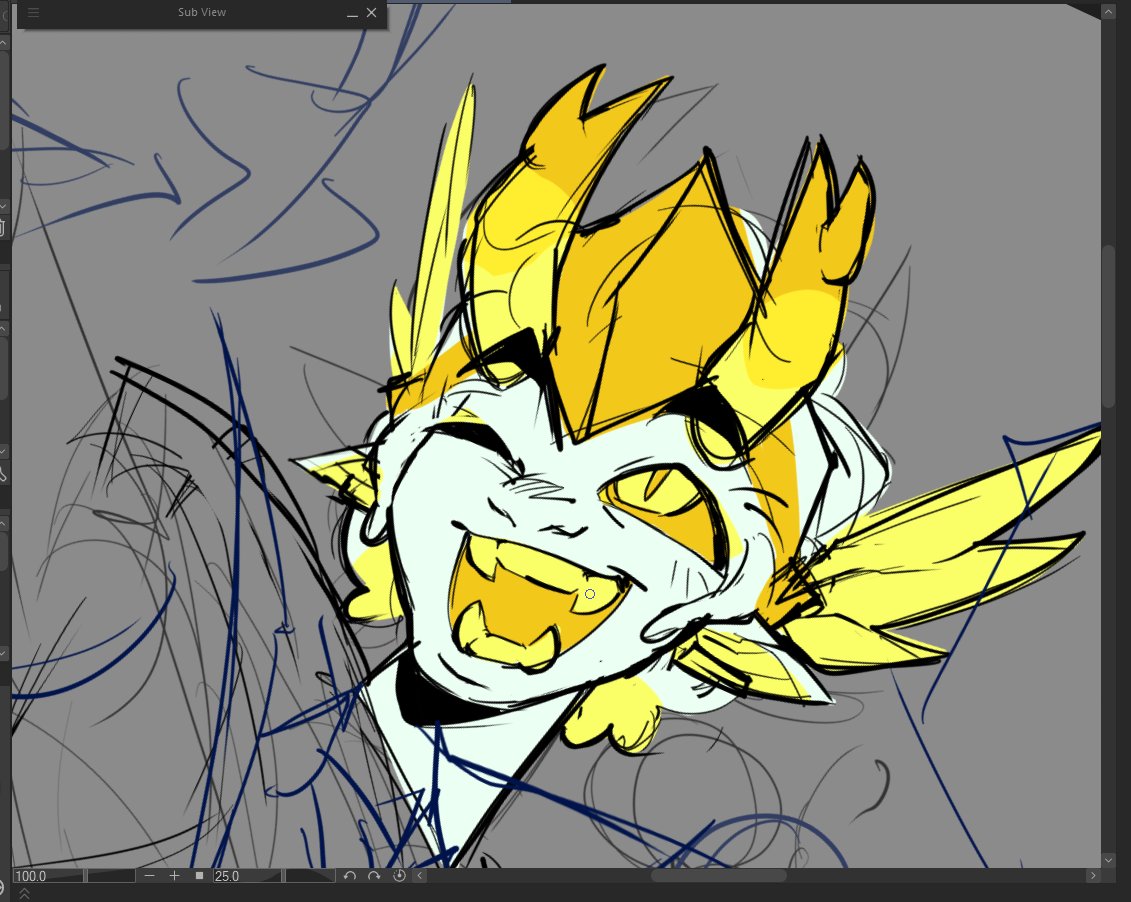Open the Sub View panel hamburger menu
Screen dimensions: 1131x902
click(33, 12)
